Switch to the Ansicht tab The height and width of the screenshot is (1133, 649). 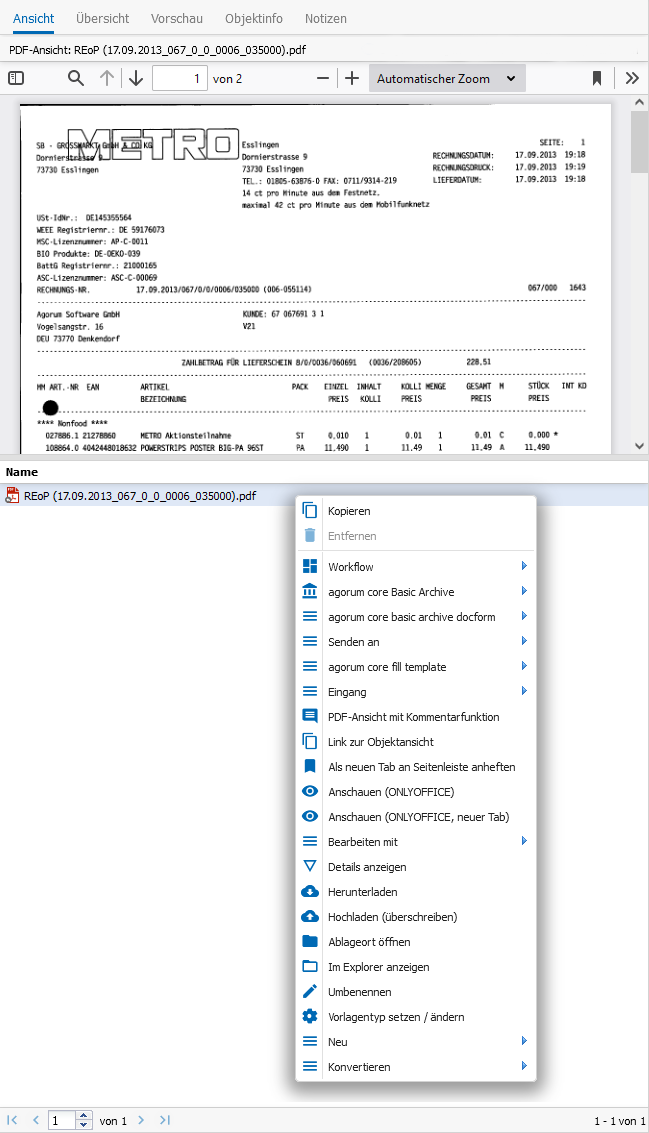point(34,19)
